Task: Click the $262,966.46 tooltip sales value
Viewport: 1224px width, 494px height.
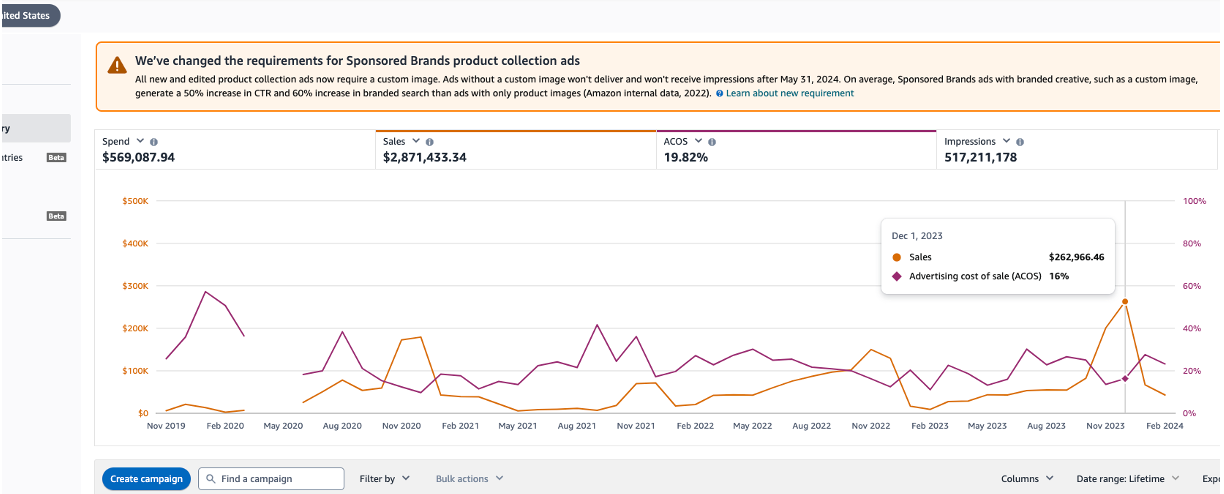Action: [1076, 257]
